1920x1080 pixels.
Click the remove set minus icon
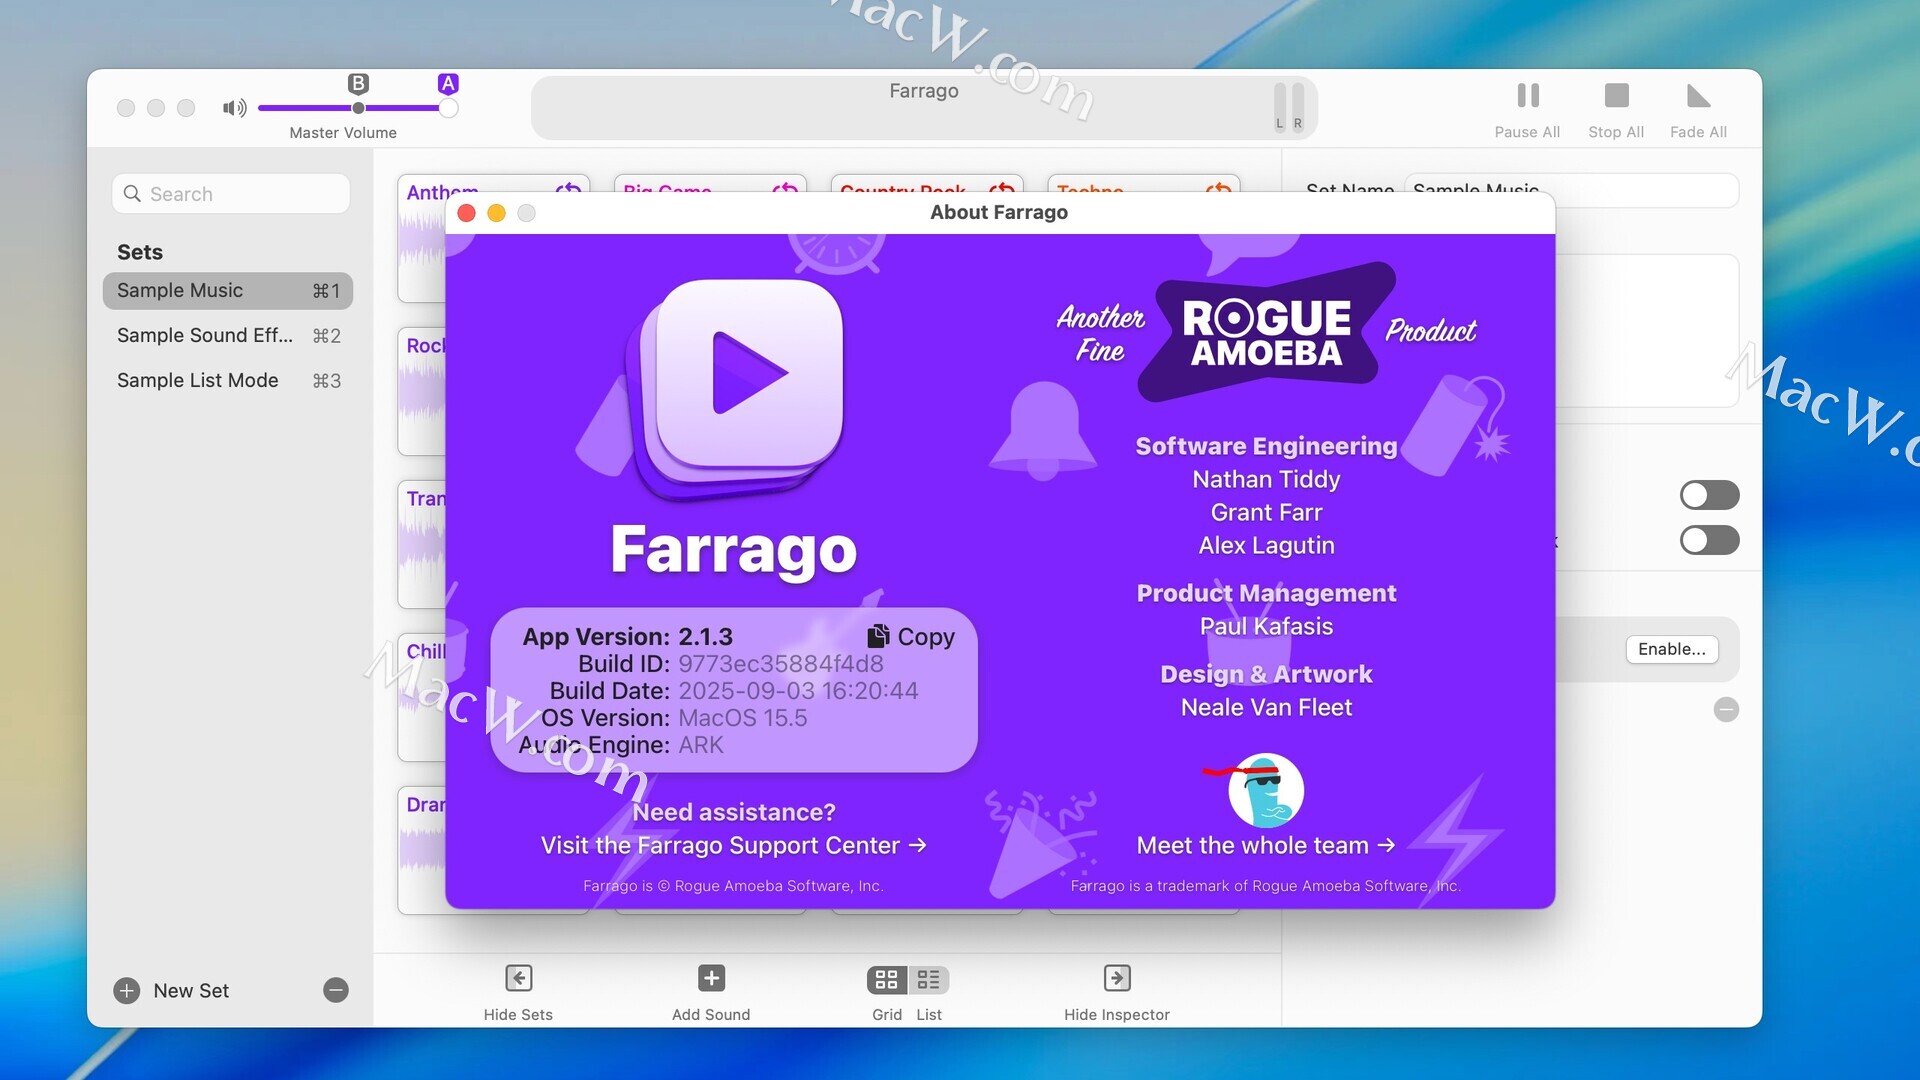point(336,990)
